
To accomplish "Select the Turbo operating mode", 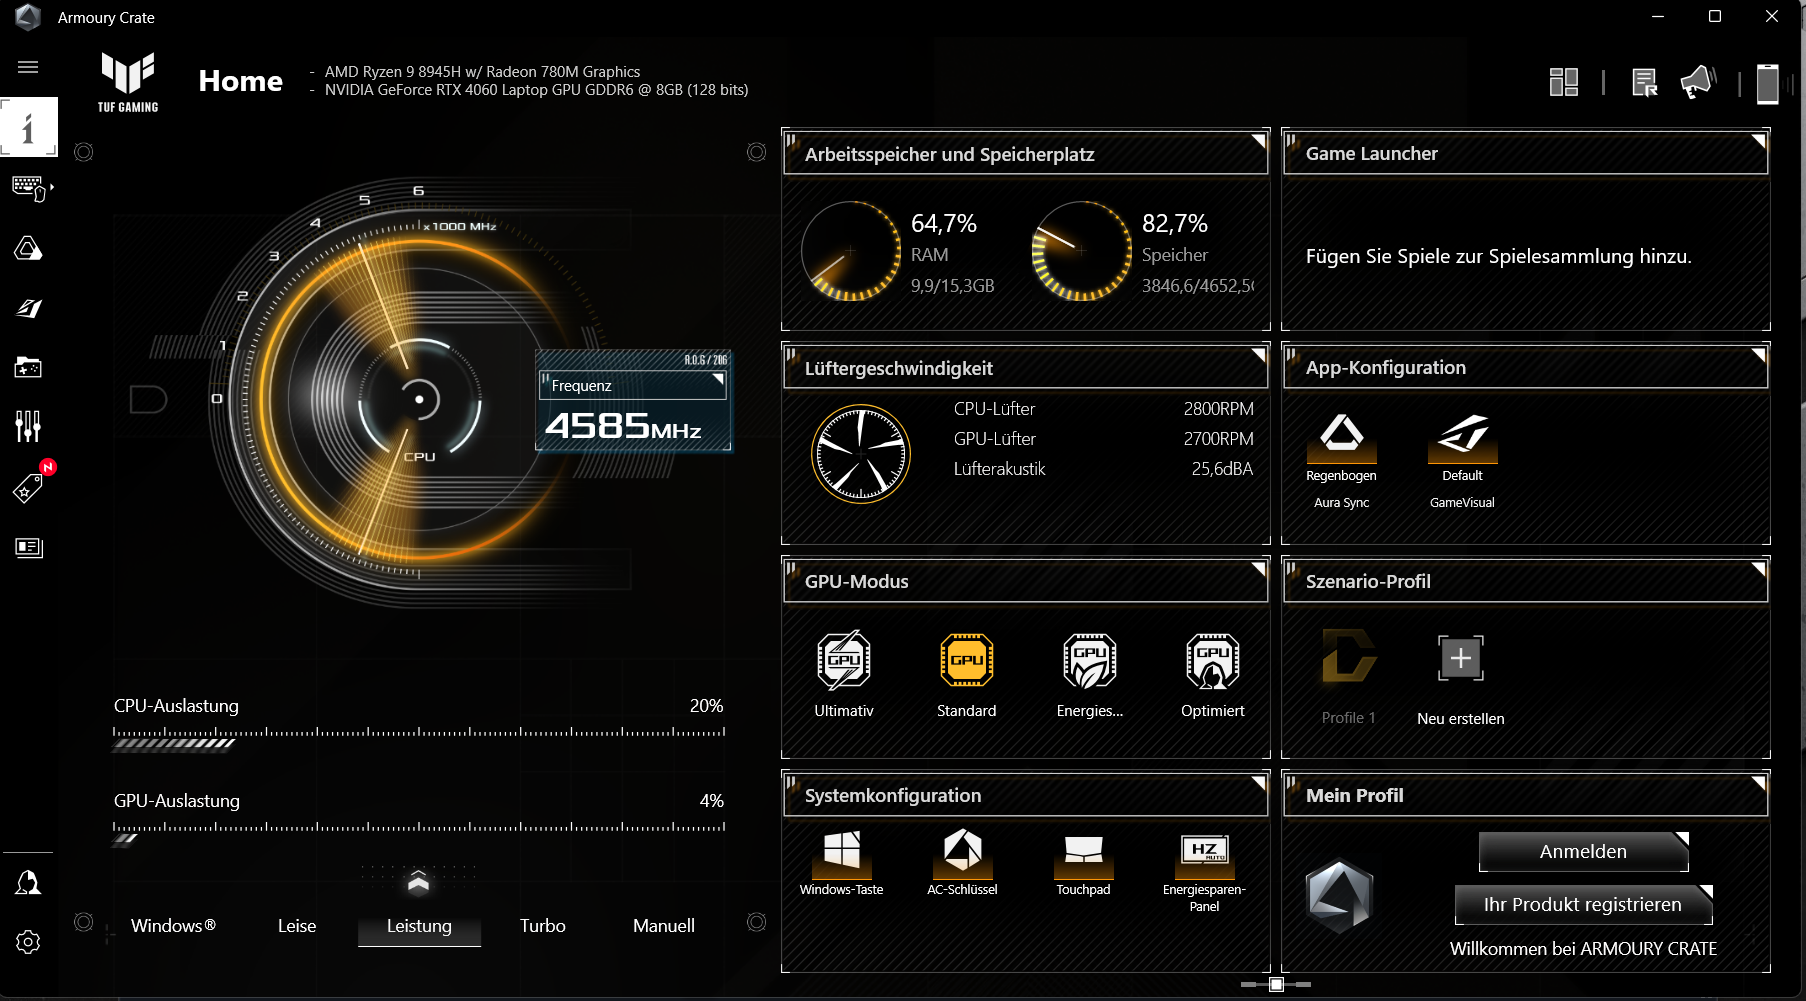I will click(x=543, y=926).
